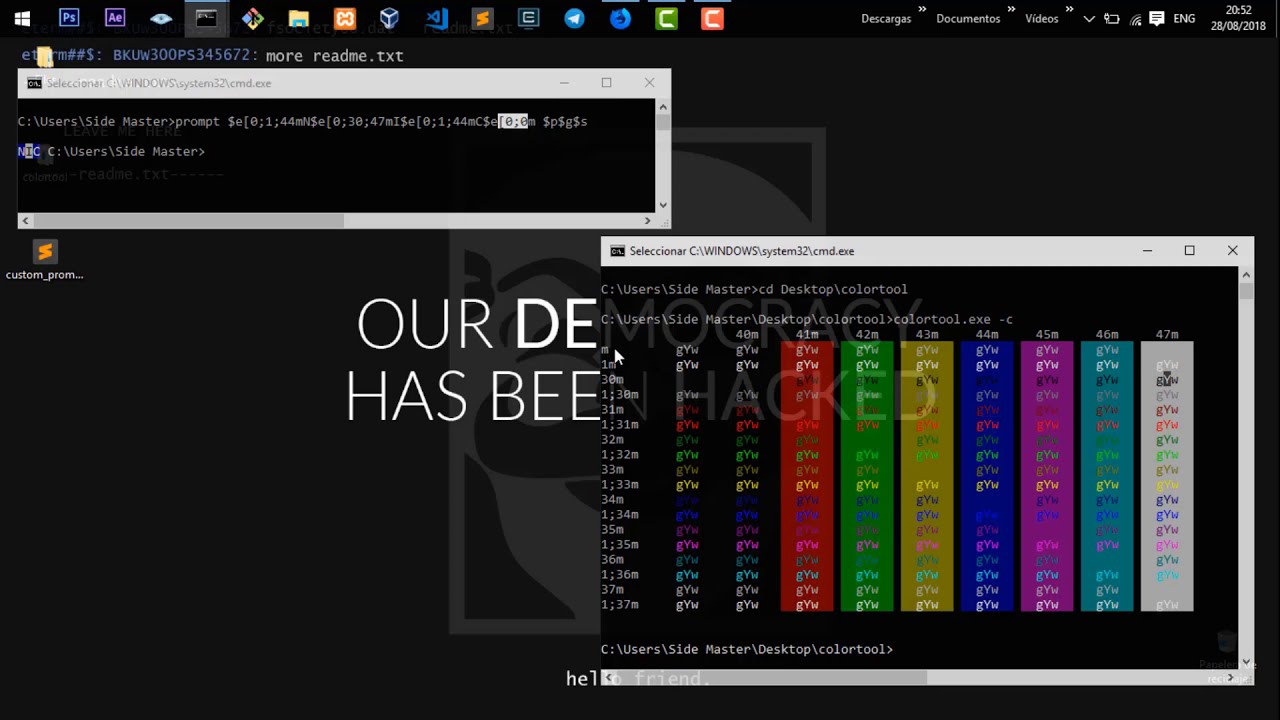Launch XAMPP from the taskbar
The height and width of the screenshot is (720, 1280).
pyautogui.click(x=344, y=18)
